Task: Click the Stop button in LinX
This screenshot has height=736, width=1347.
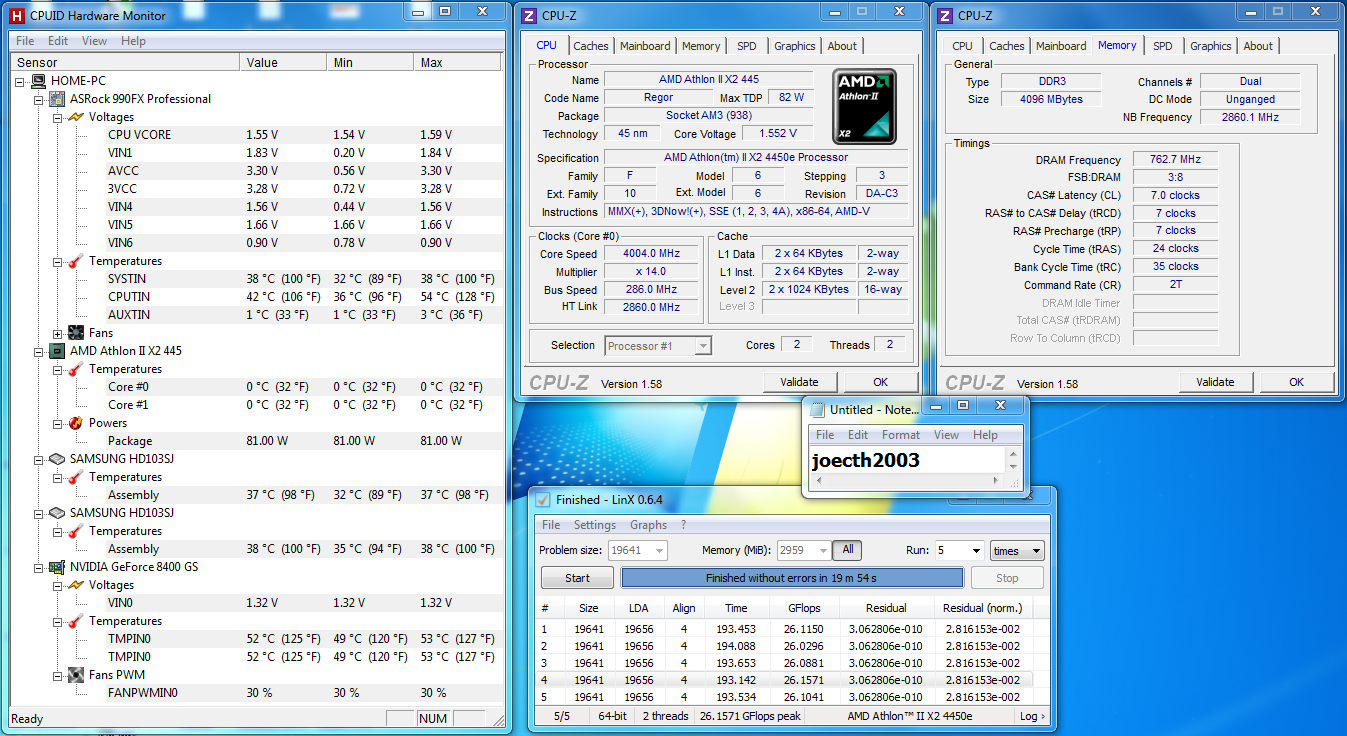Action: 1007,578
